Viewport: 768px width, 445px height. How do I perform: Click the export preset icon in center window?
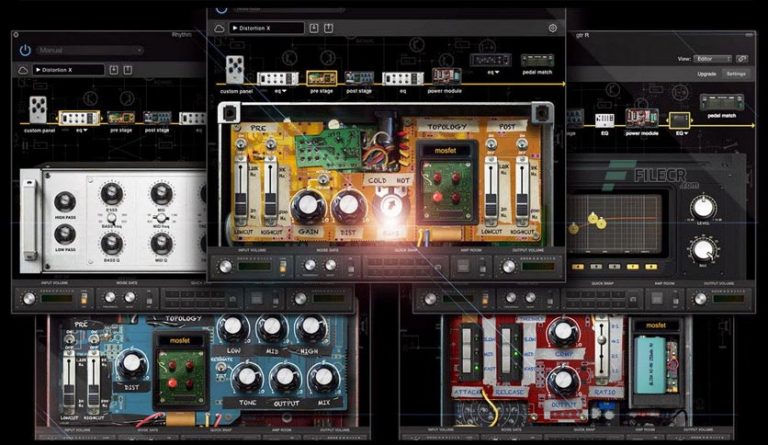coord(328,28)
